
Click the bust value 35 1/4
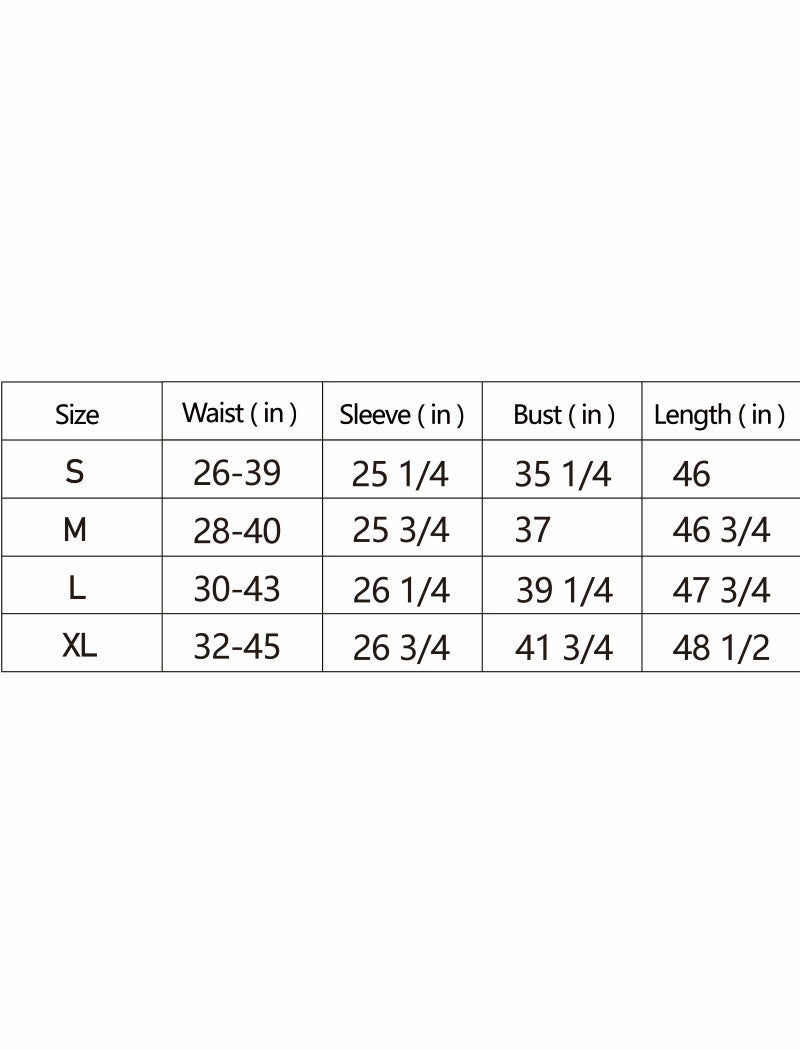point(562,474)
